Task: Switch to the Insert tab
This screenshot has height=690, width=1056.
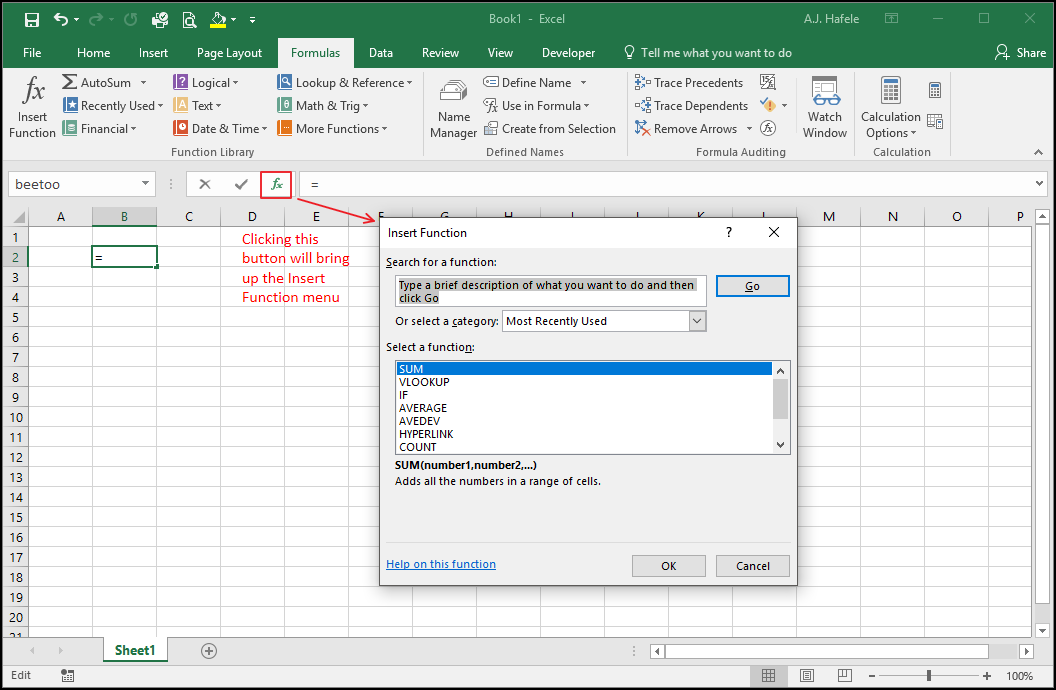Action: [154, 53]
